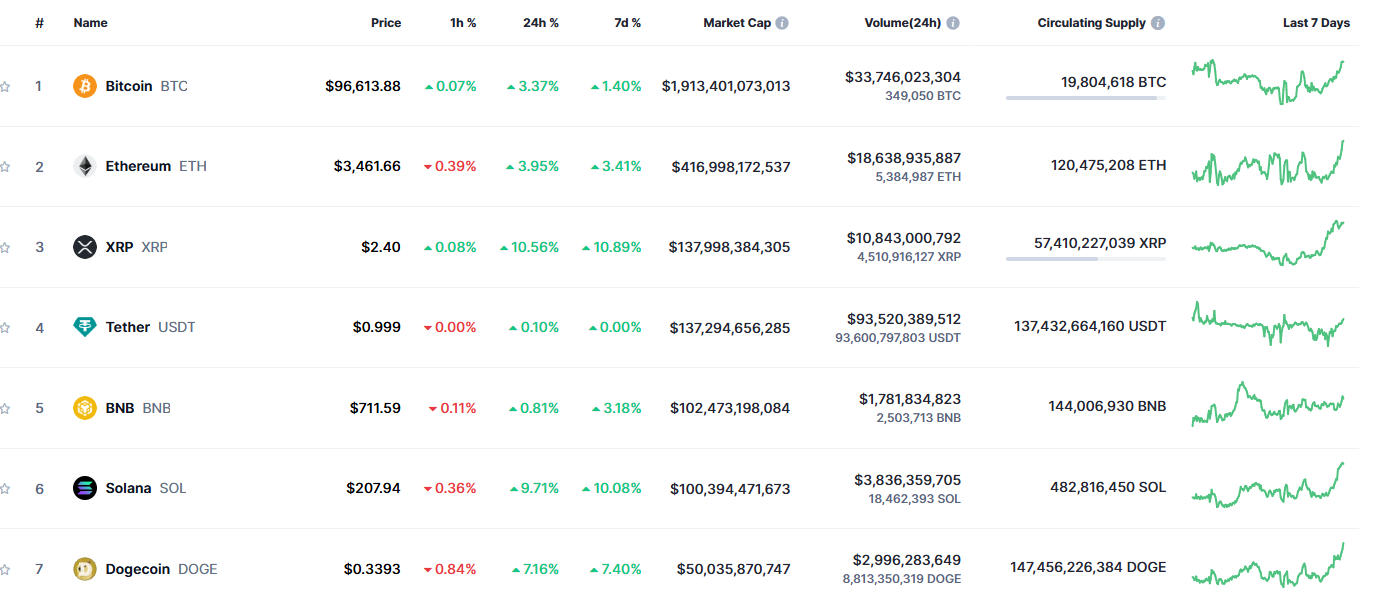Sort by 1h % column header
This screenshot has width=1375, height=598.
[463, 23]
